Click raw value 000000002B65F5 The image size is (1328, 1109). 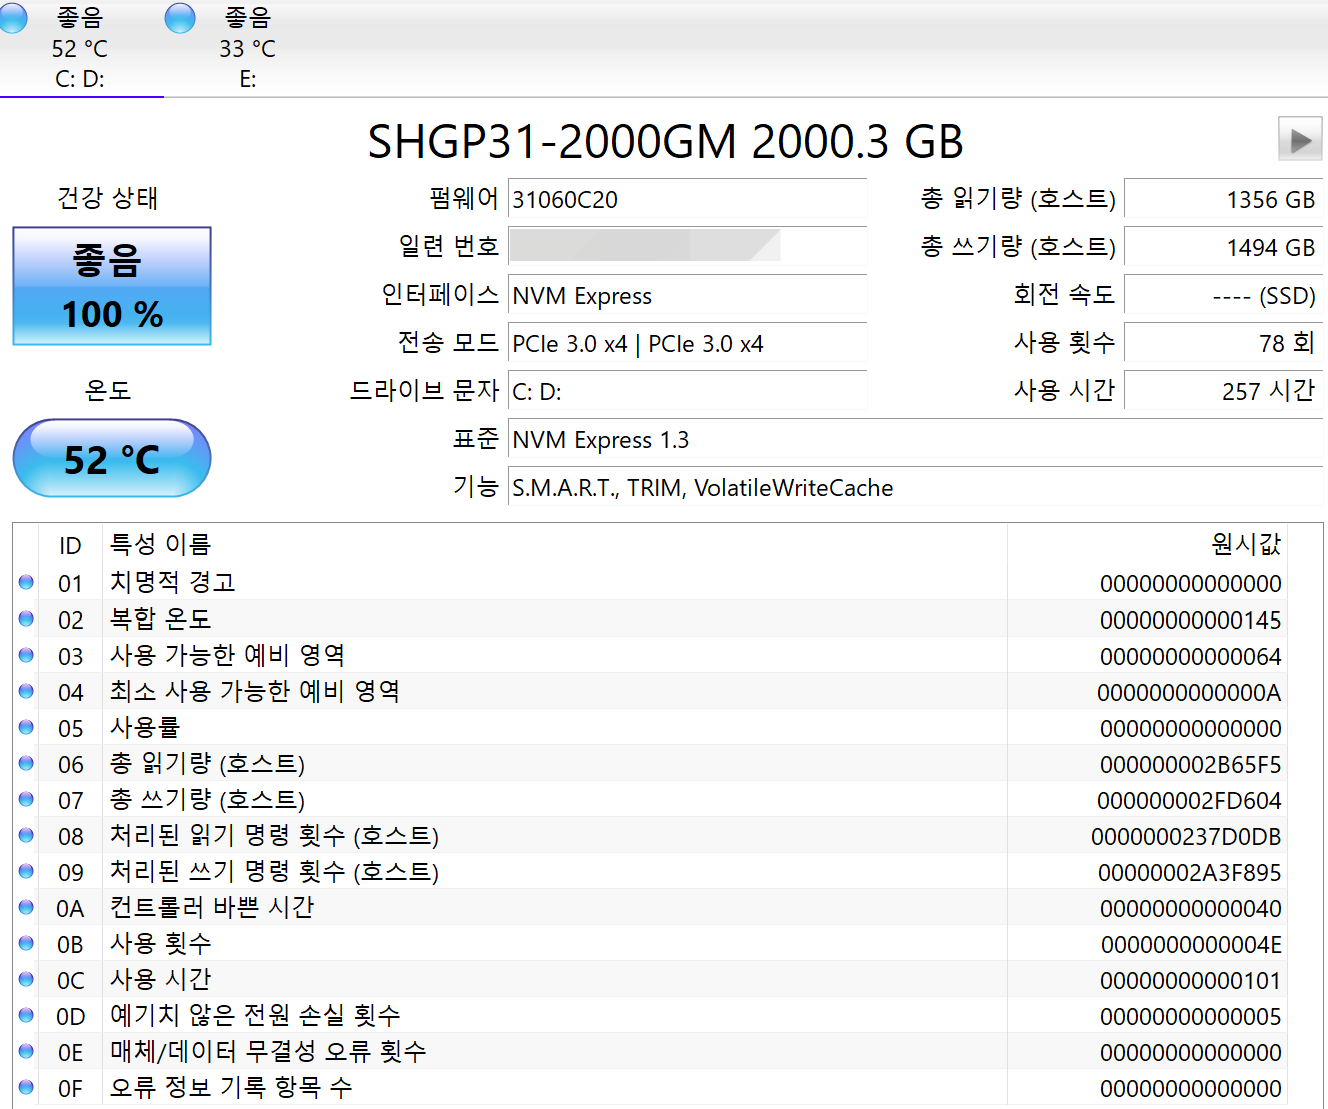click(x=1191, y=764)
